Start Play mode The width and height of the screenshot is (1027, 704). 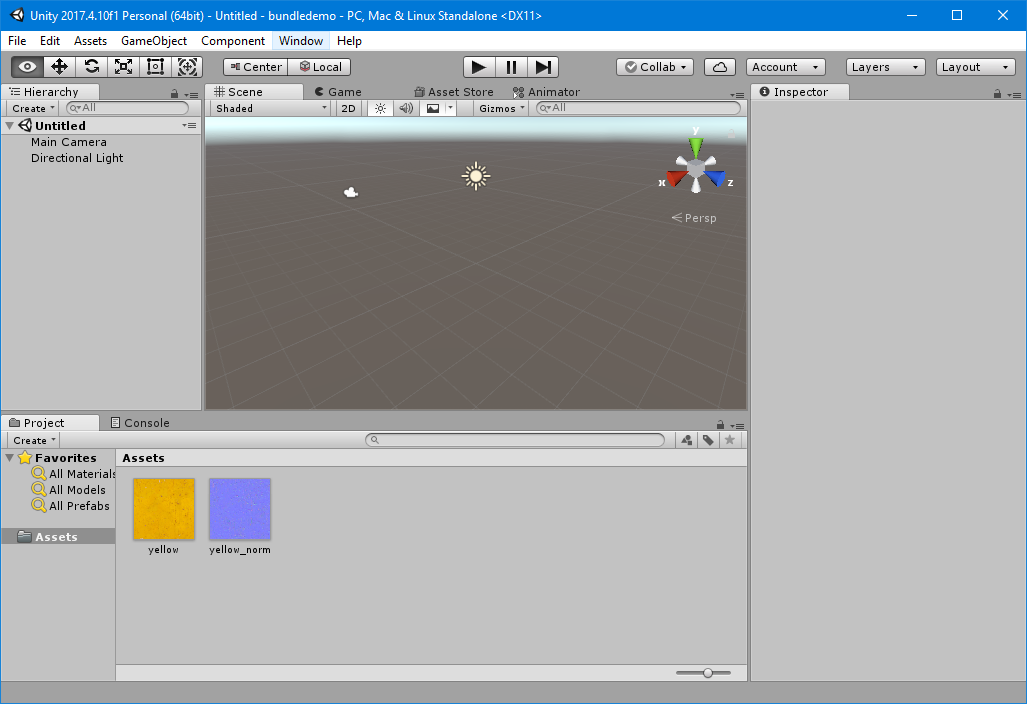[479, 67]
